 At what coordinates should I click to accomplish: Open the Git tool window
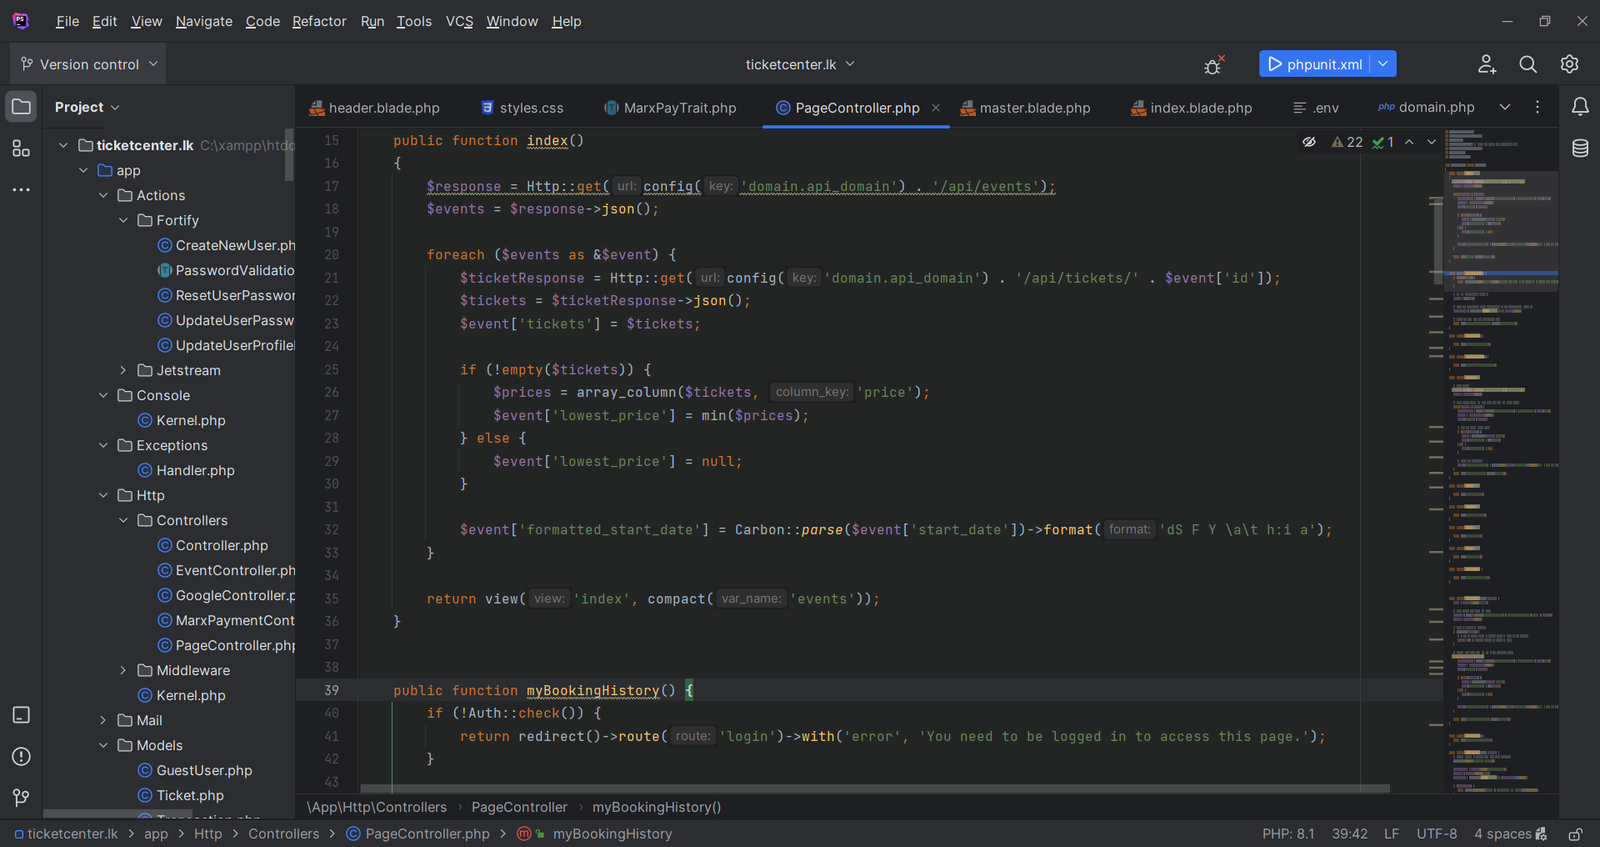[x=21, y=797]
